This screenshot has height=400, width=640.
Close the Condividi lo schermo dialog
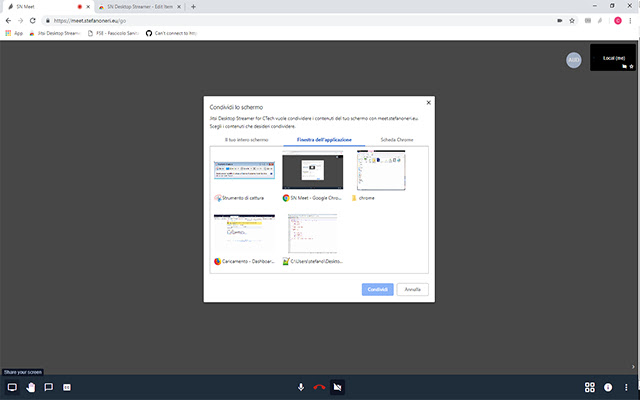429,102
